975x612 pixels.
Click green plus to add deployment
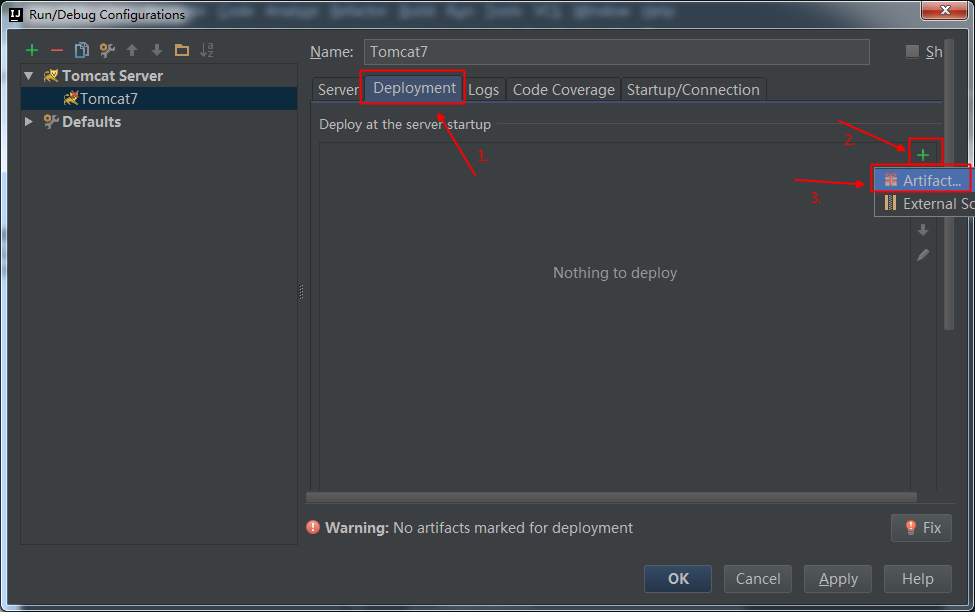point(923,154)
